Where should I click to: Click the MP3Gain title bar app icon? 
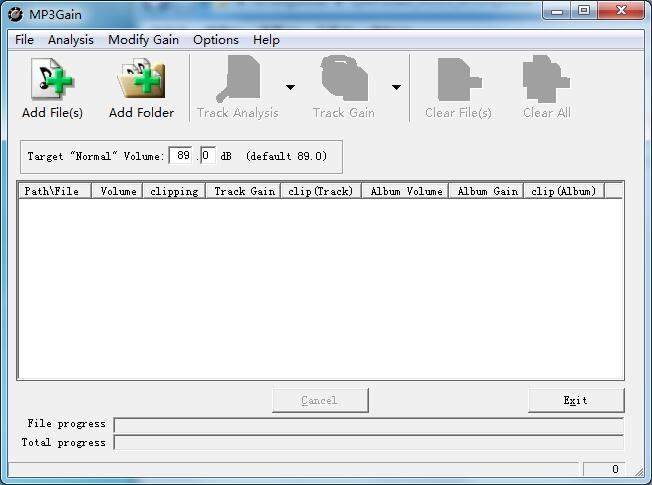pyautogui.click(x=15, y=15)
